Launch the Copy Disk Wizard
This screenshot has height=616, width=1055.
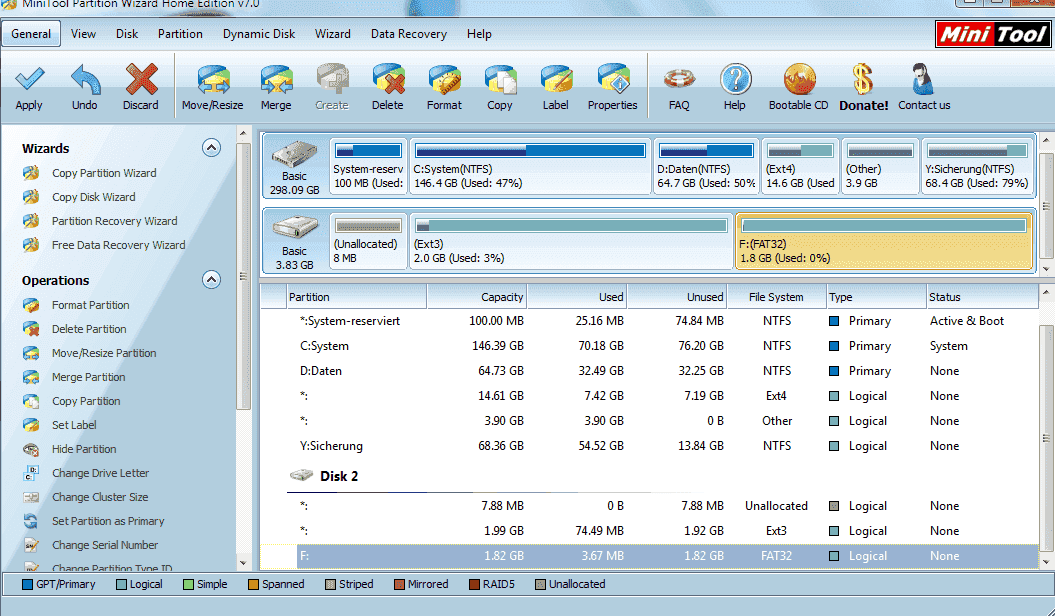94,197
